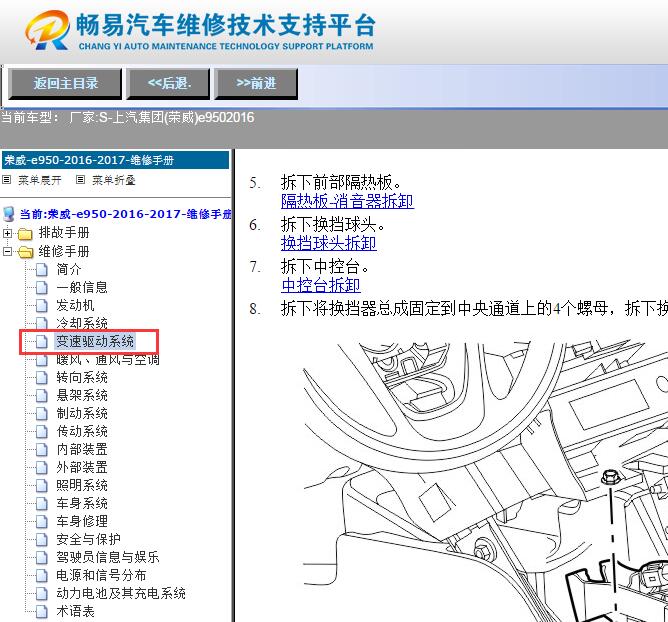Click the page icon beside 安全与保护
668x622 pixels.
(x=41, y=540)
